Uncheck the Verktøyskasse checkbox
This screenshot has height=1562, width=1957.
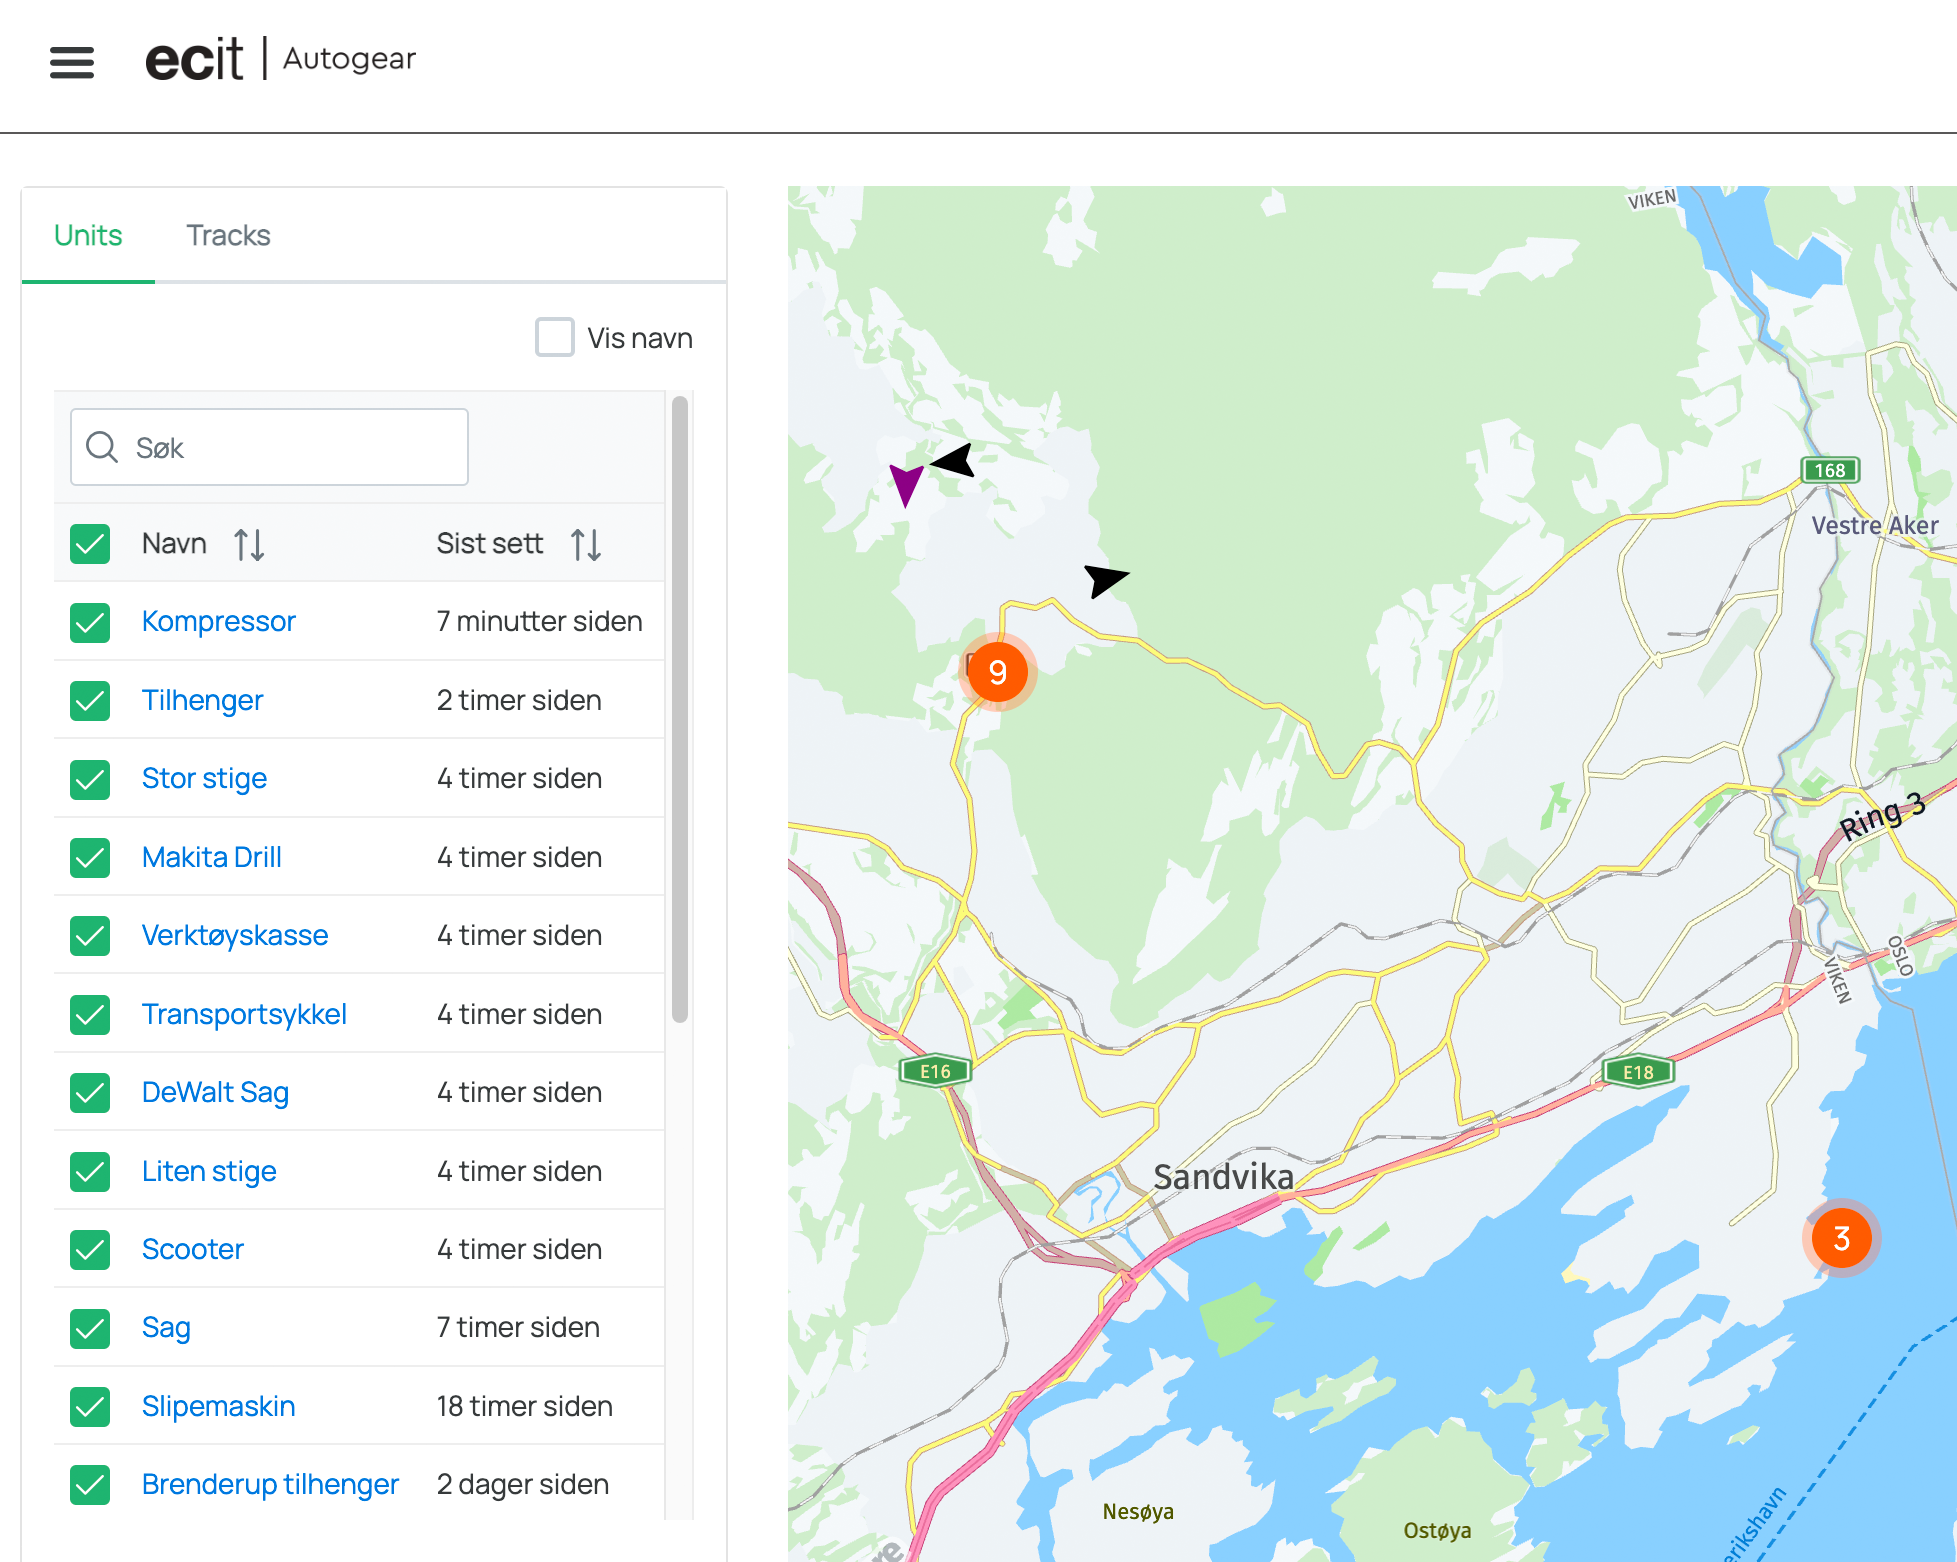[x=90, y=936]
